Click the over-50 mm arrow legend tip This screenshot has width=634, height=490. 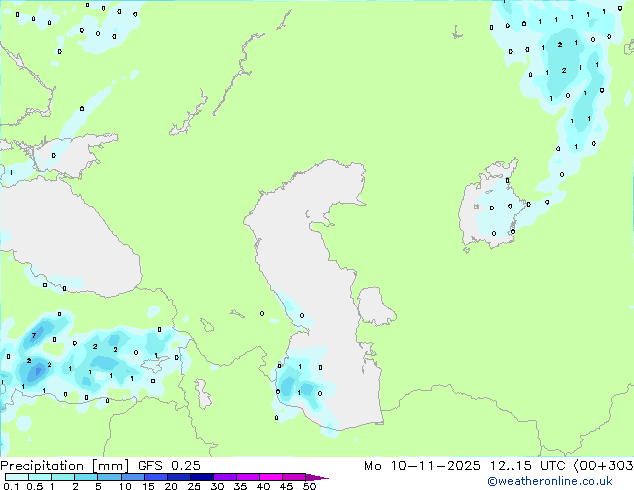317,477
